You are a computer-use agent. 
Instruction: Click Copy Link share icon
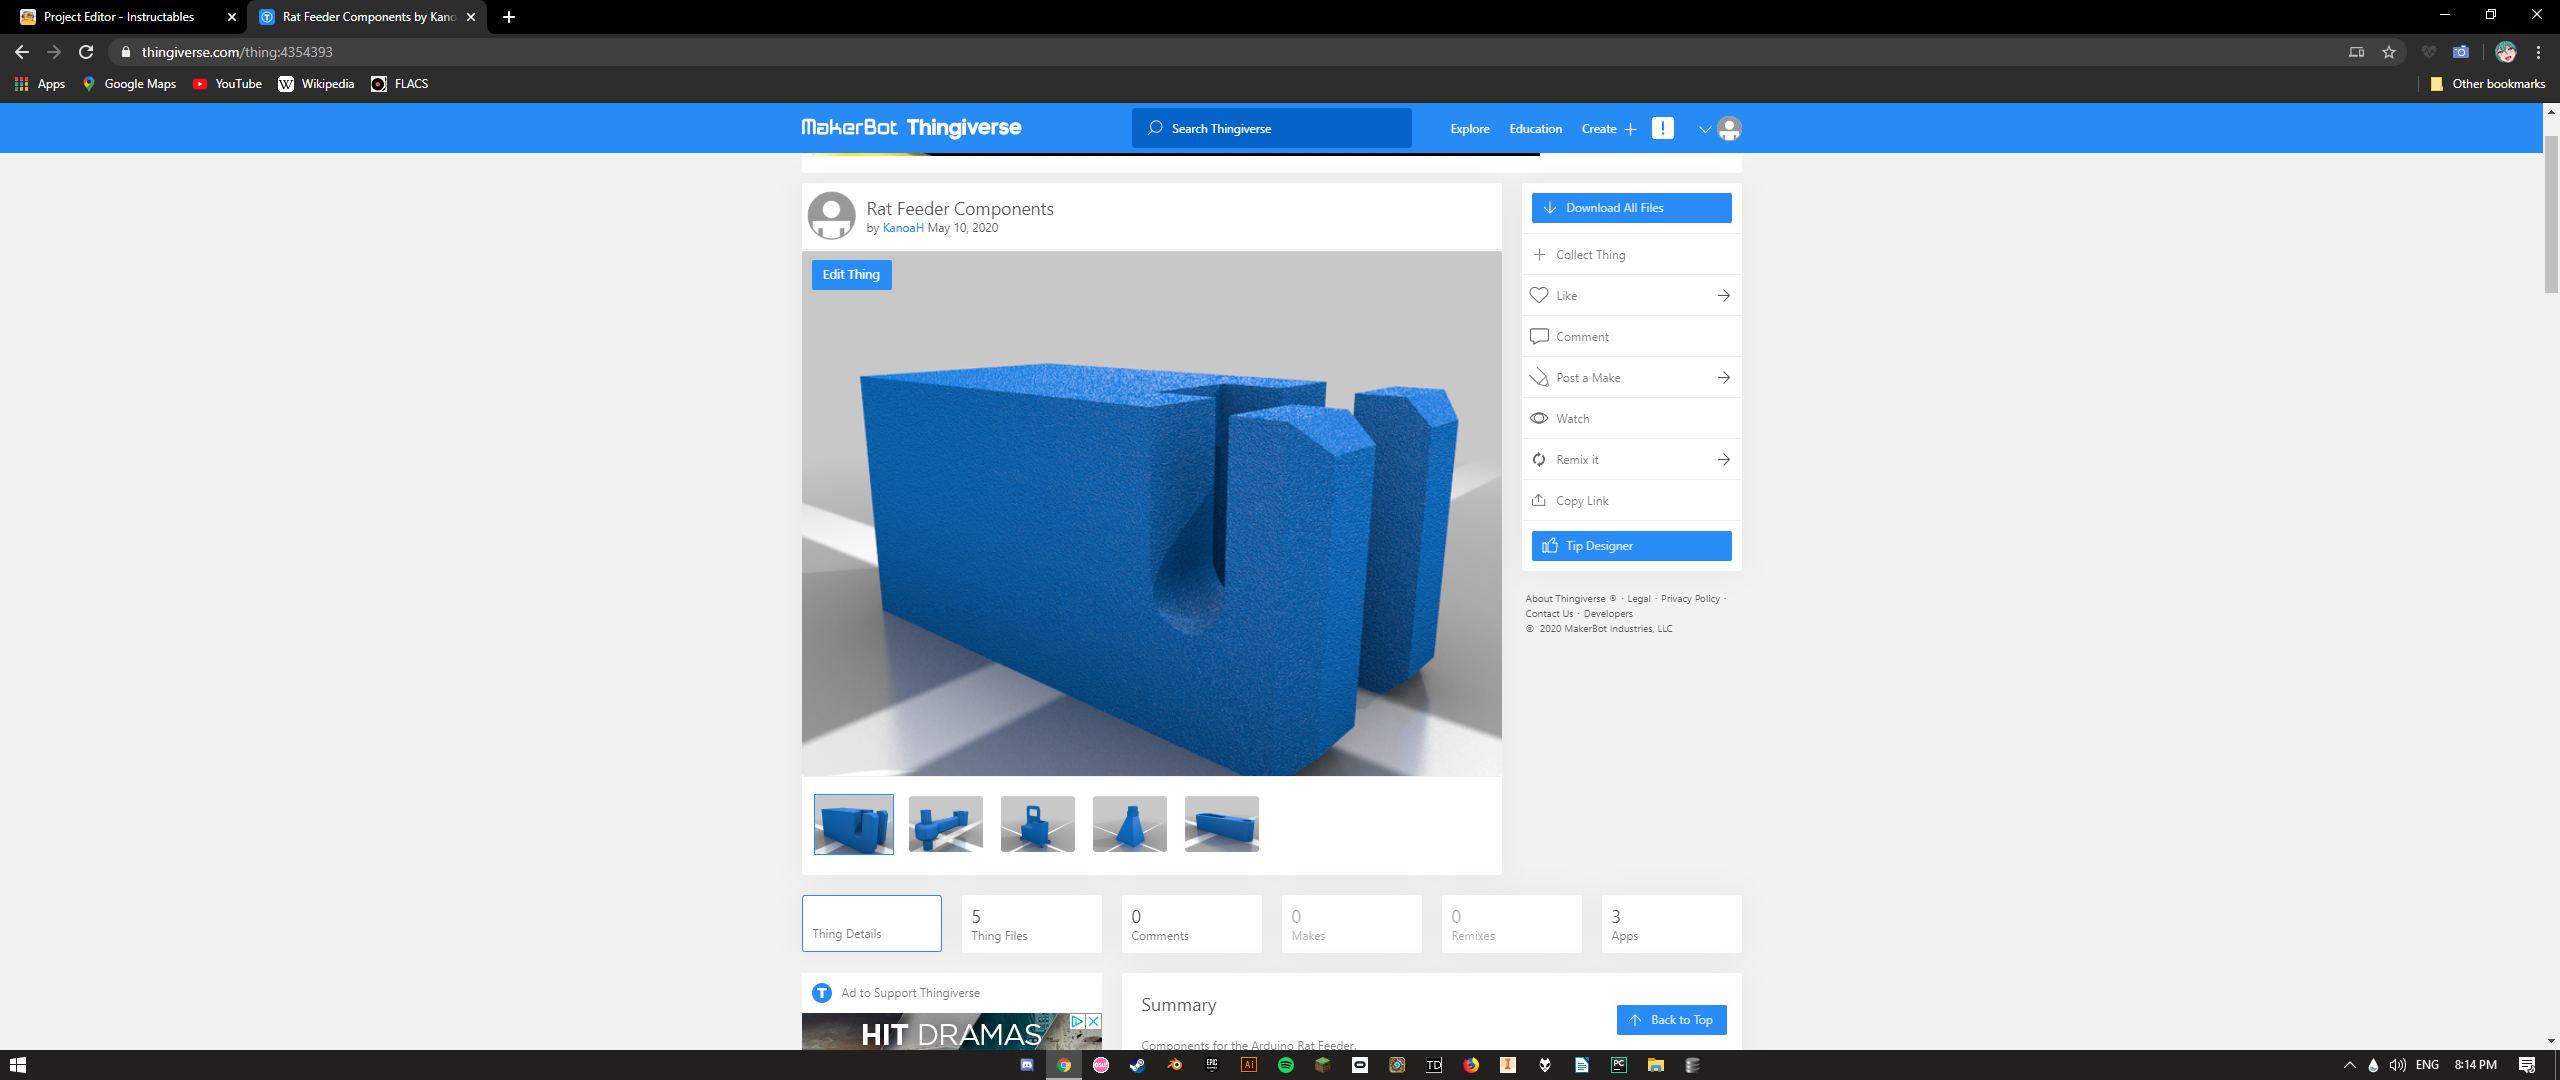click(1539, 500)
